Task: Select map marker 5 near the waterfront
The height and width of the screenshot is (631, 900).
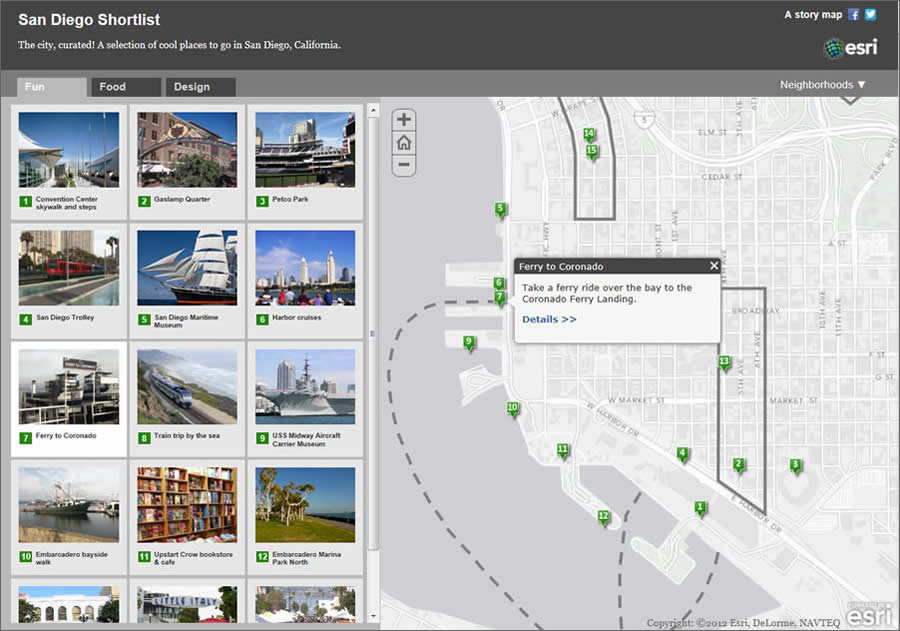Action: coord(501,210)
